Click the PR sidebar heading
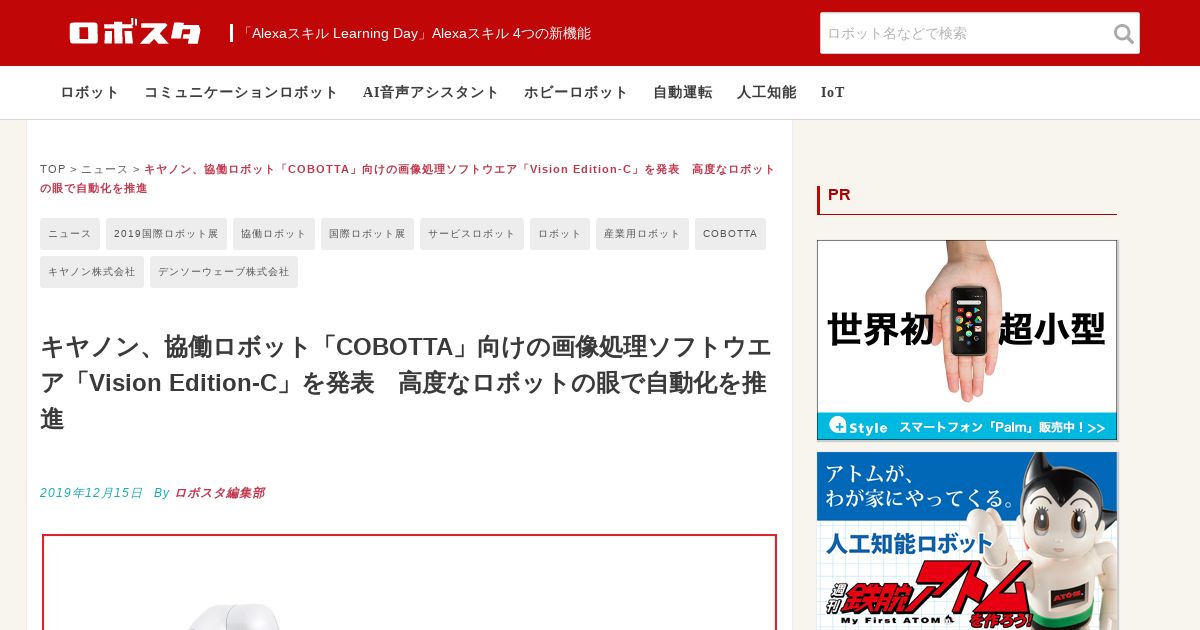The height and width of the screenshot is (630, 1200). [x=839, y=195]
